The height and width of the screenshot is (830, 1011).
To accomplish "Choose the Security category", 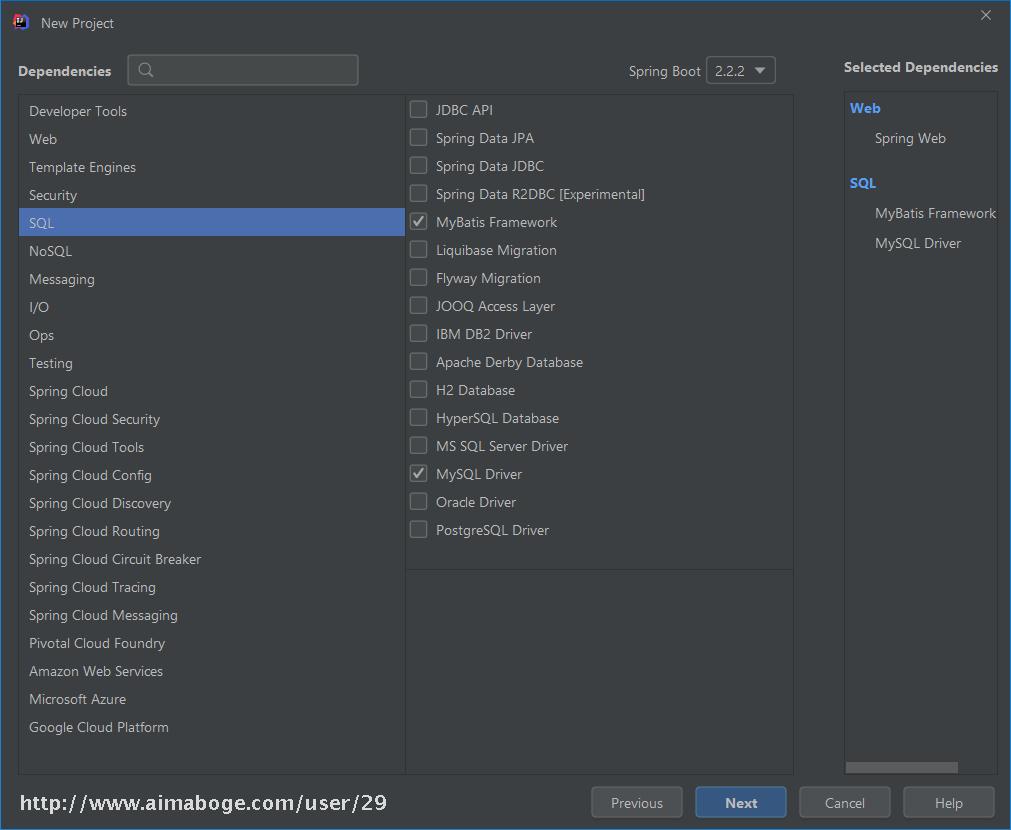I will 212,195.
